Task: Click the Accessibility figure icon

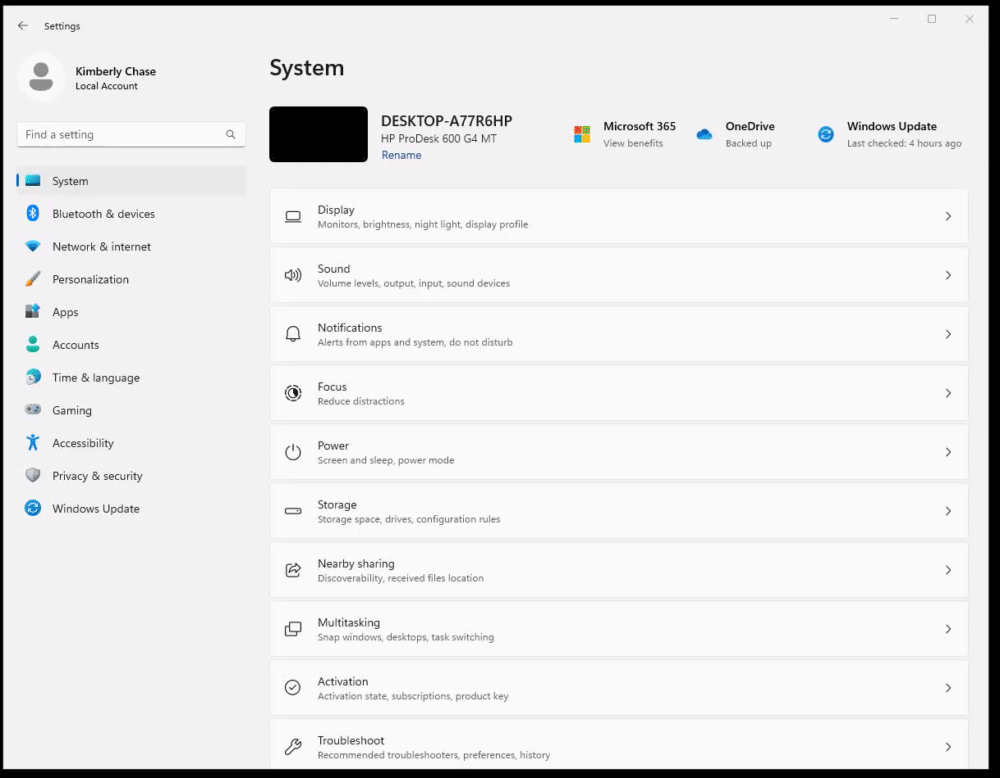Action: (x=33, y=443)
